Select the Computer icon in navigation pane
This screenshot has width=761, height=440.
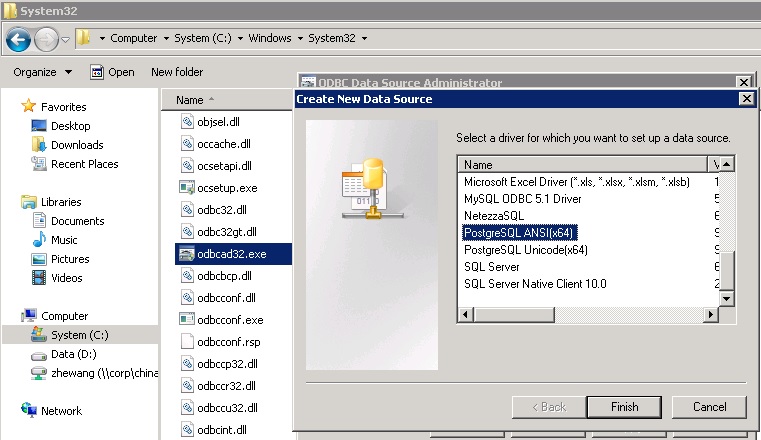pyautogui.click(x=29, y=315)
